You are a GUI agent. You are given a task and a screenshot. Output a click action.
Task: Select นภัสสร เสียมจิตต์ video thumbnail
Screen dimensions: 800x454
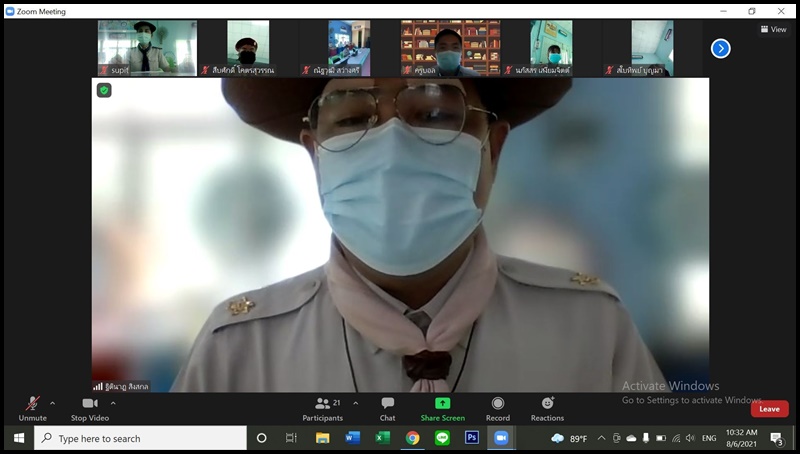(552, 48)
